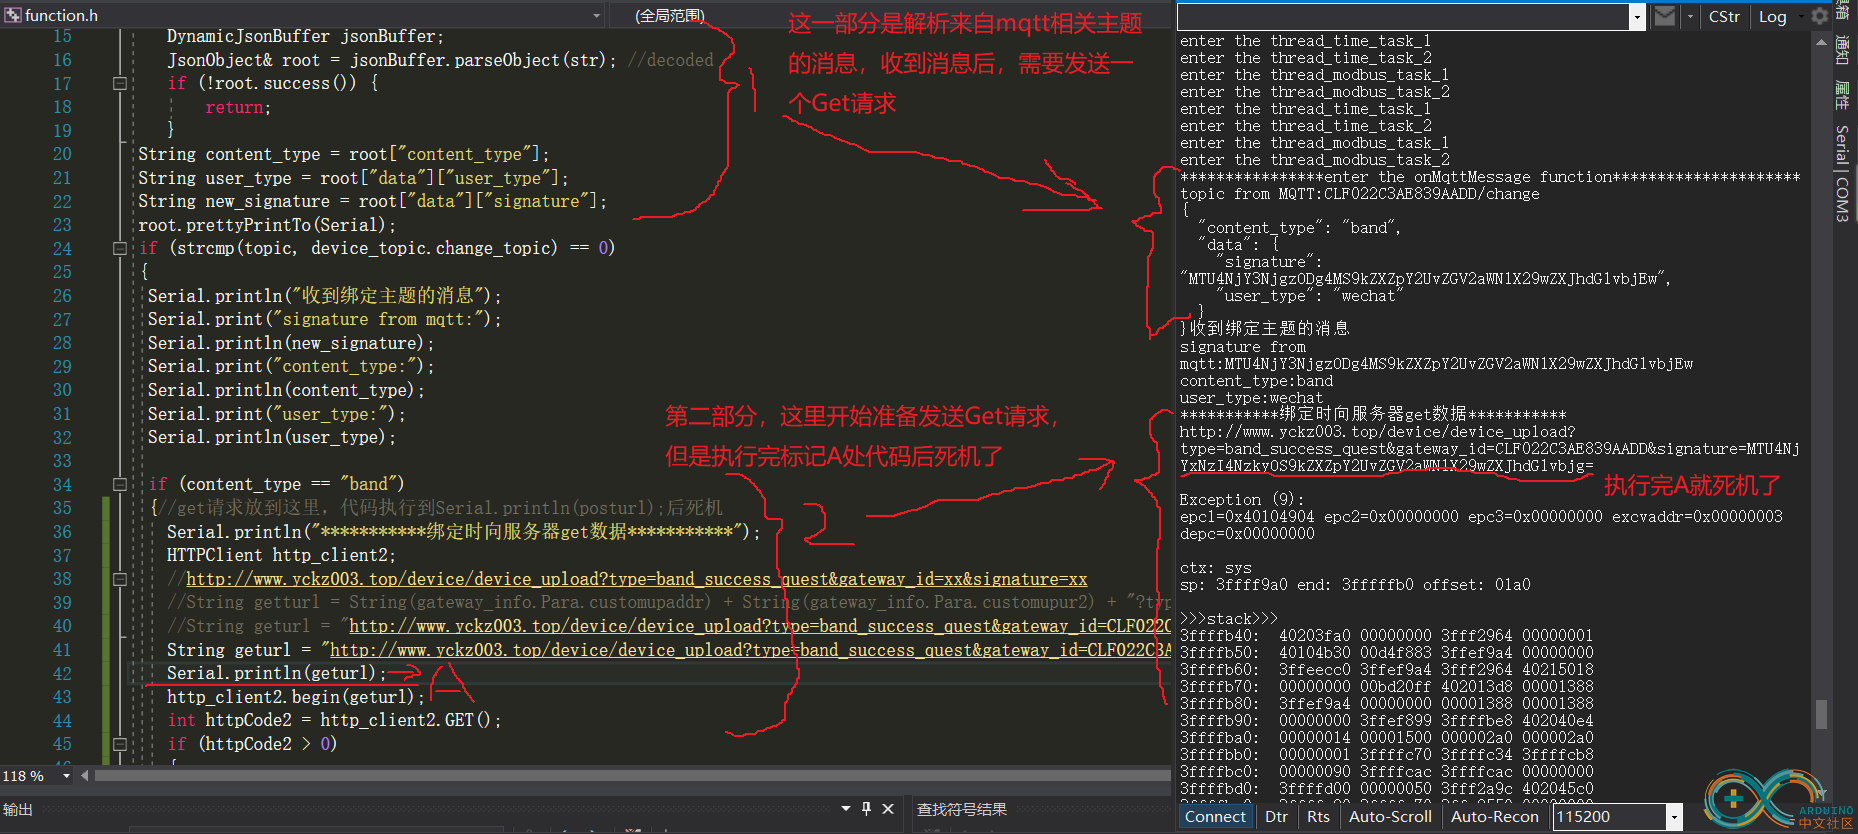Viewport: 1858px width, 834px height.
Task: Open commented URL link on line 38
Action: tap(636, 579)
